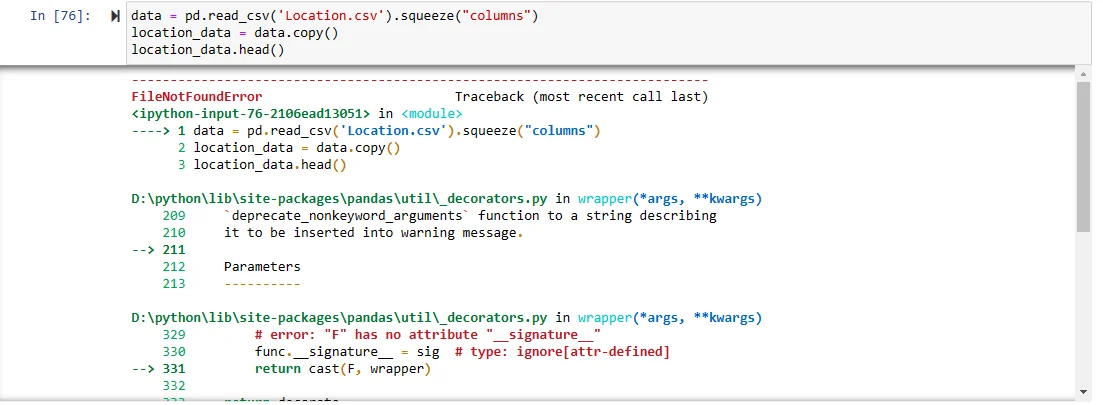1103x405 pixels.
Task: Click the output scrollbar thumb
Action: [x=1082, y=155]
